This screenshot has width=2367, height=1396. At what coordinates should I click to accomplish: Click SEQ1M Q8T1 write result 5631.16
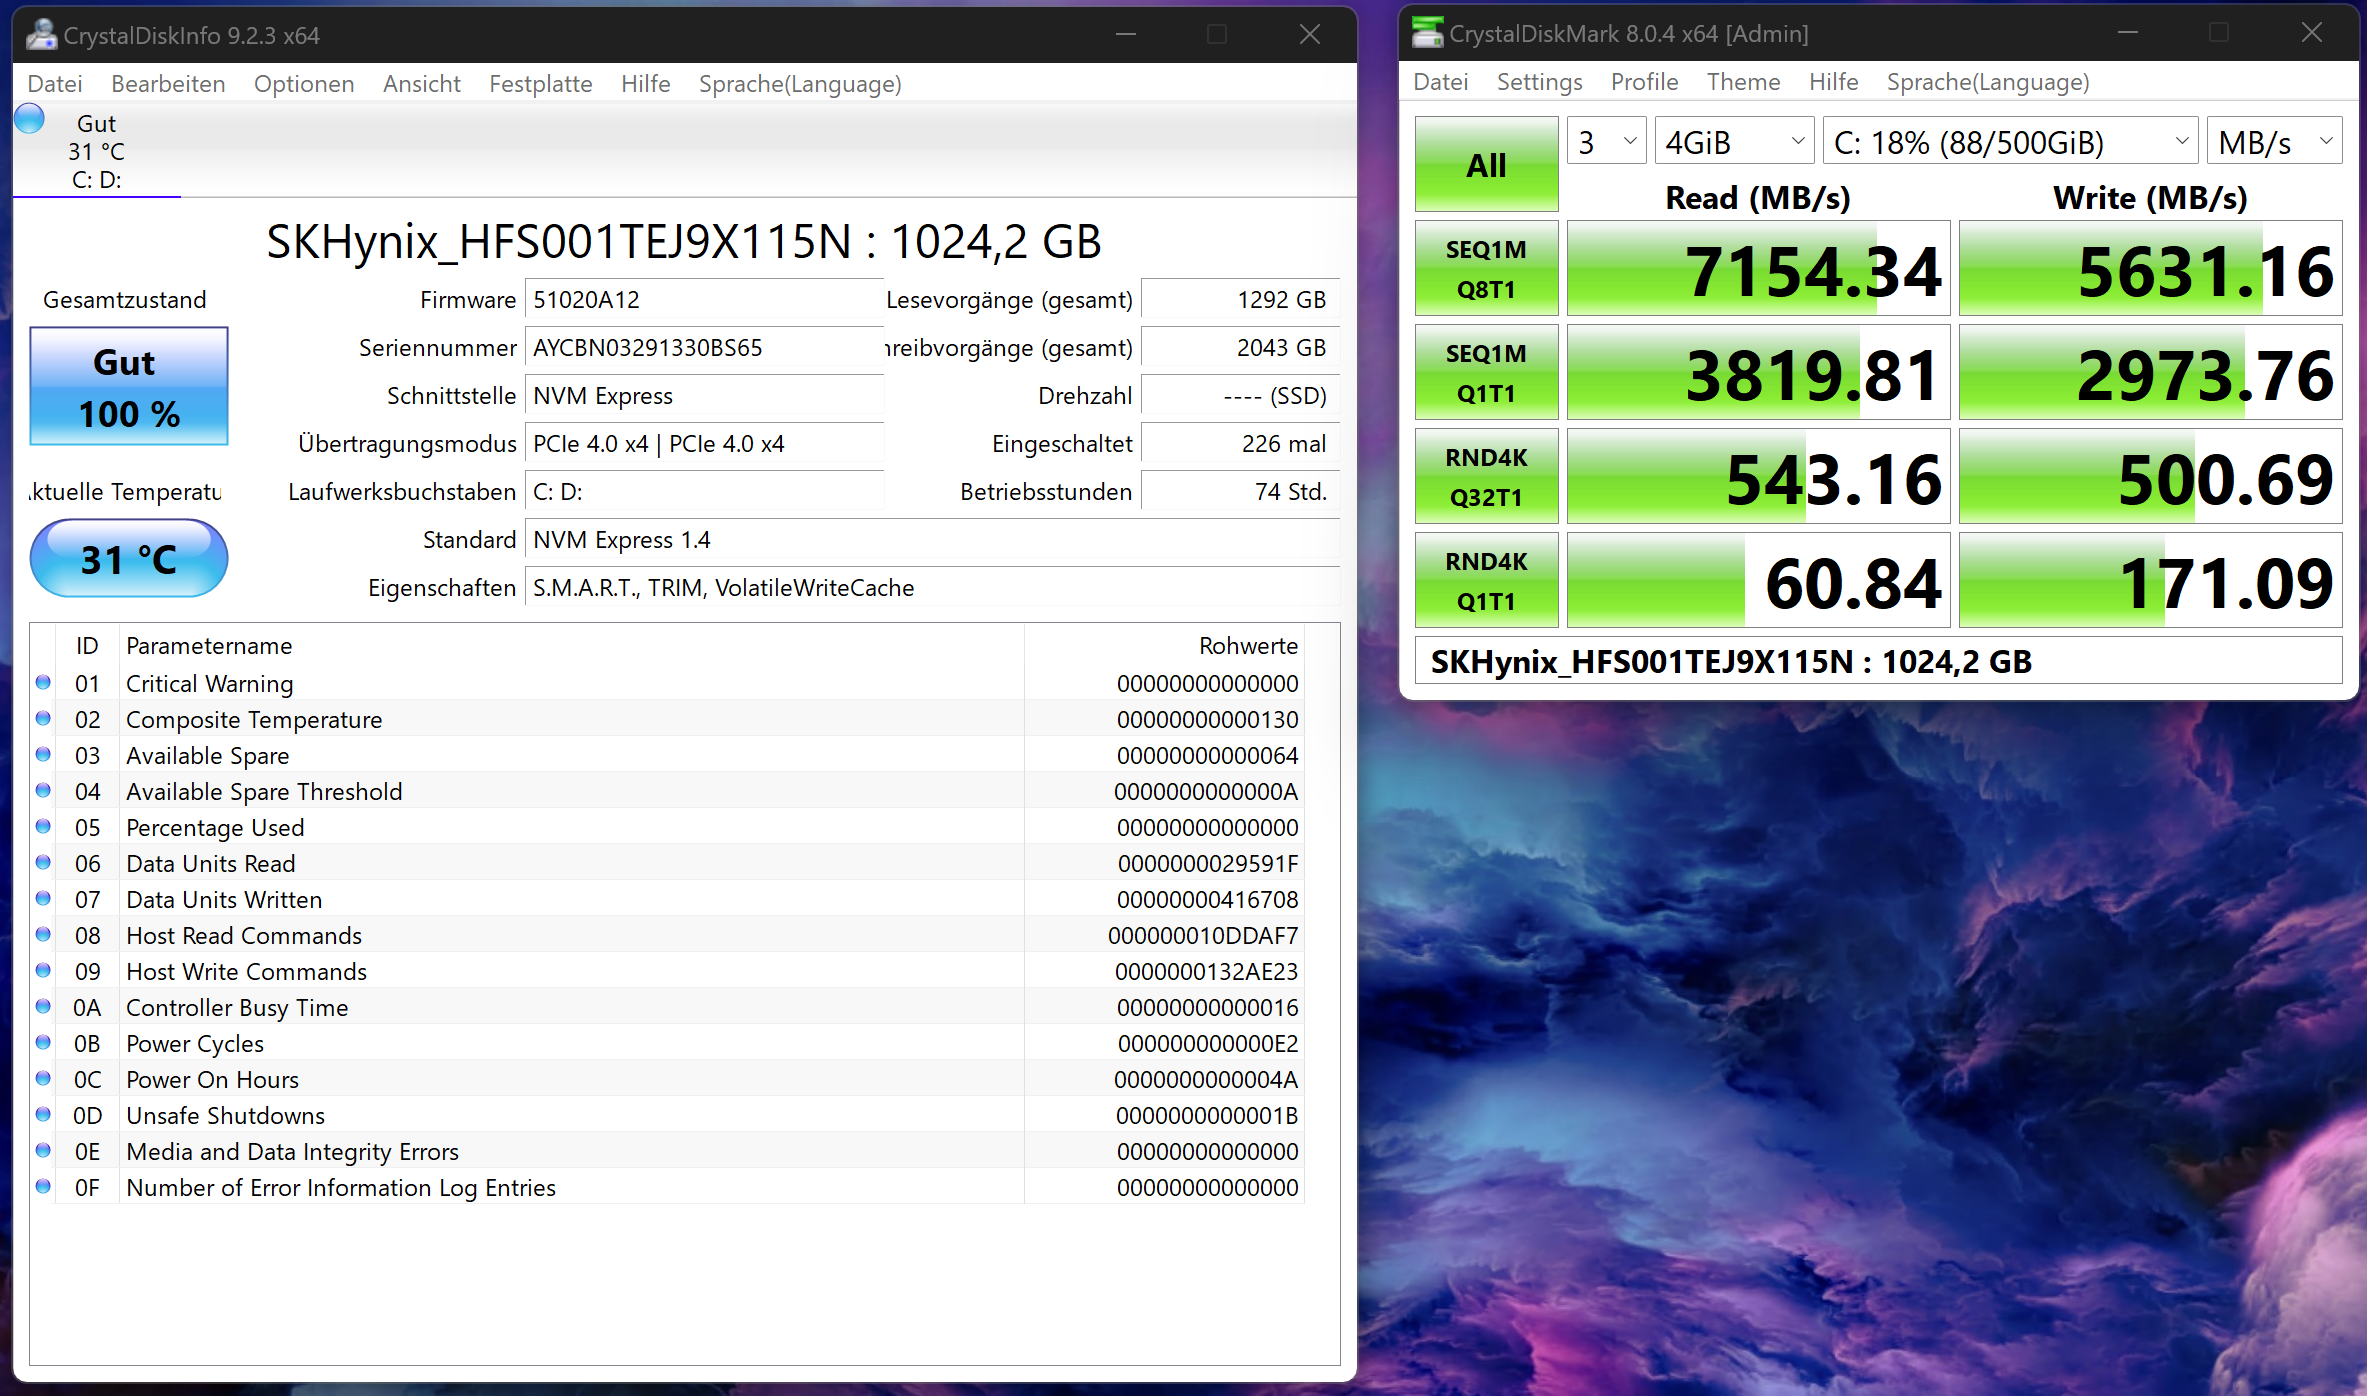(2151, 269)
